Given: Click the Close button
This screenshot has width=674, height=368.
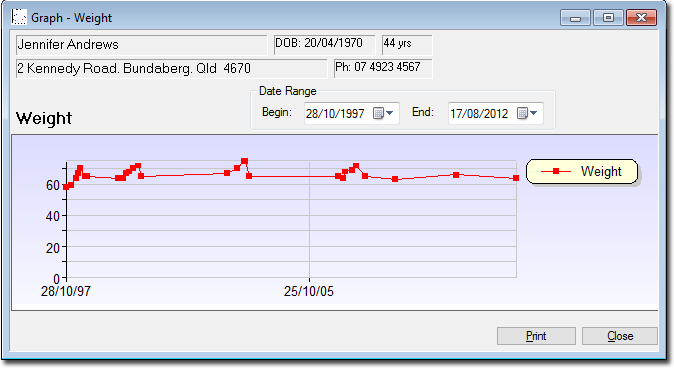Looking at the screenshot, I should 620,336.
